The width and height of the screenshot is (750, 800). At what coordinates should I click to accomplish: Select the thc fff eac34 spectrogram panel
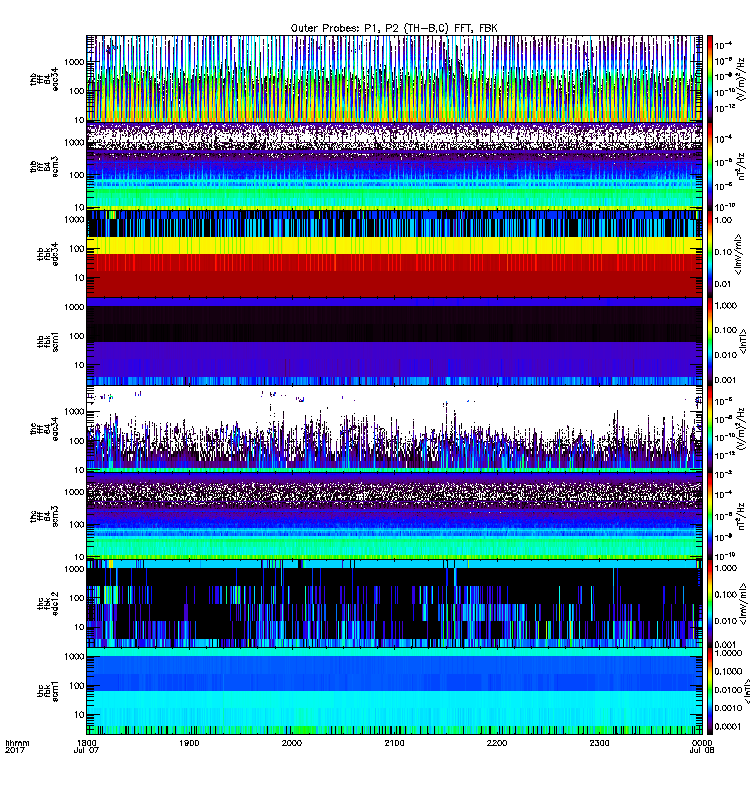(394, 428)
